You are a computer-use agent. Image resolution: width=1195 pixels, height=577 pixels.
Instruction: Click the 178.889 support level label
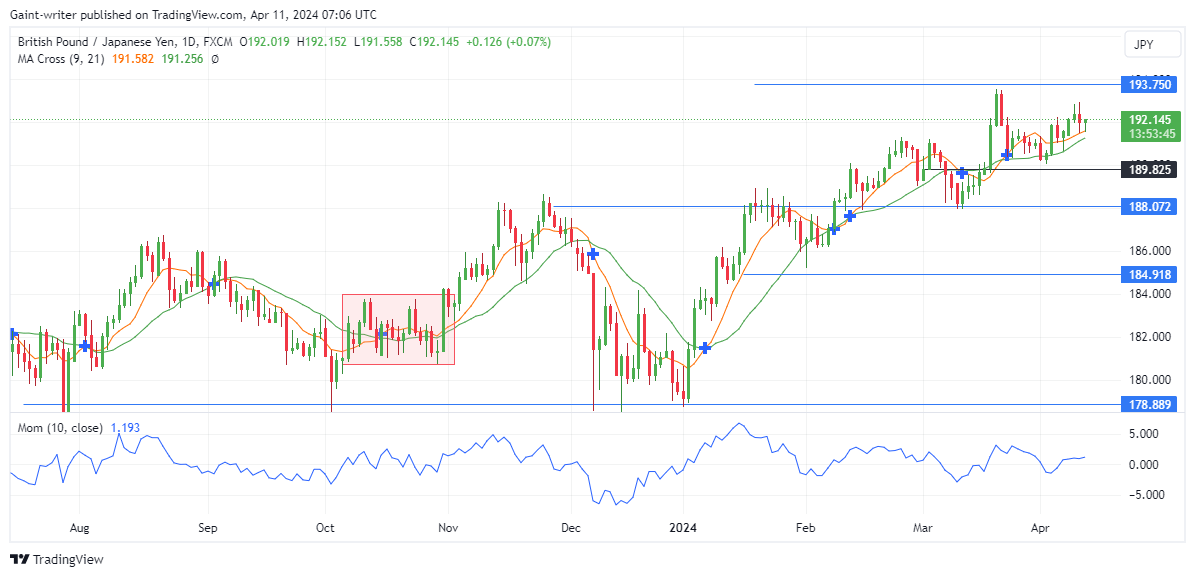(1151, 405)
